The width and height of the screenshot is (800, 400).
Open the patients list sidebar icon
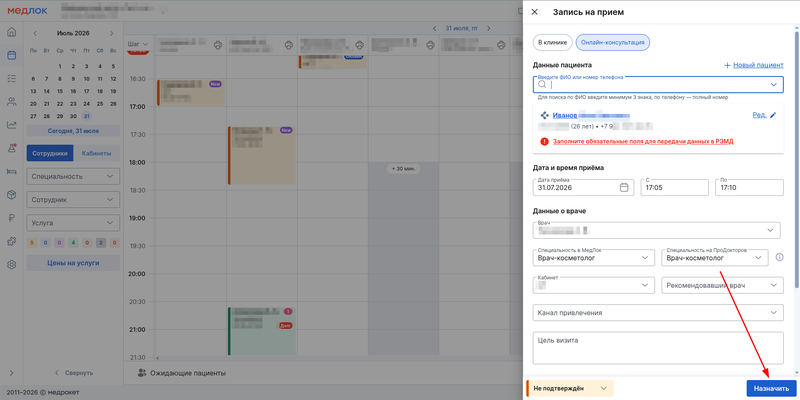(11, 102)
